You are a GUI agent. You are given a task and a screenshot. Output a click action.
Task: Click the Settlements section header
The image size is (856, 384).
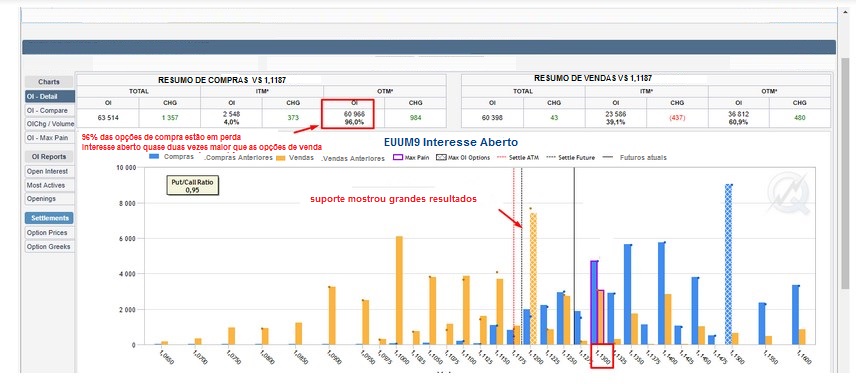pos(49,218)
